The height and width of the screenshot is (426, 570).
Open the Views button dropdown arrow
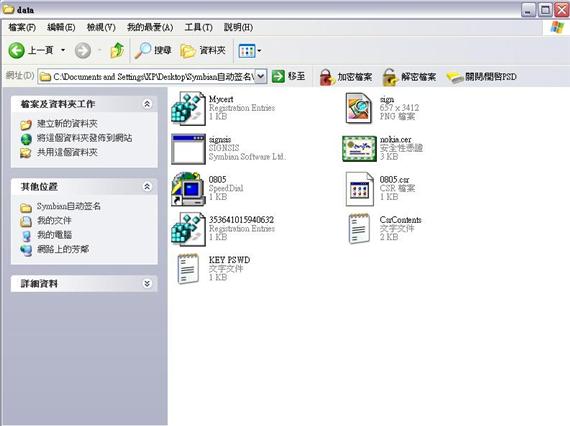tap(259, 51)
